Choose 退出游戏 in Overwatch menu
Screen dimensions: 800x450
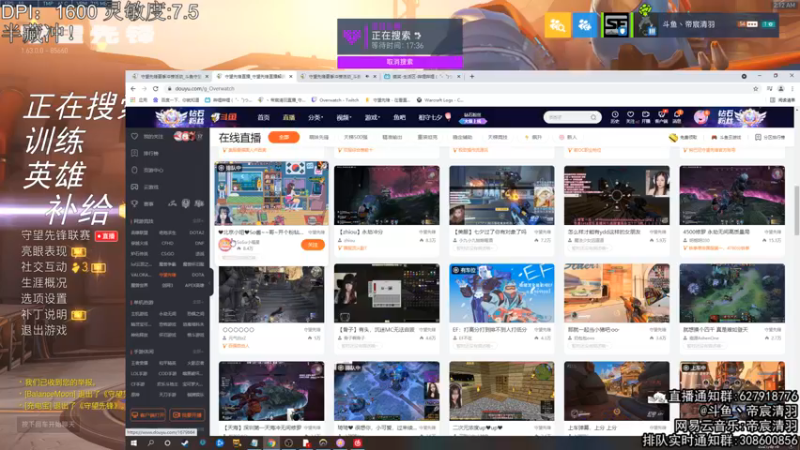click(44, 330)
